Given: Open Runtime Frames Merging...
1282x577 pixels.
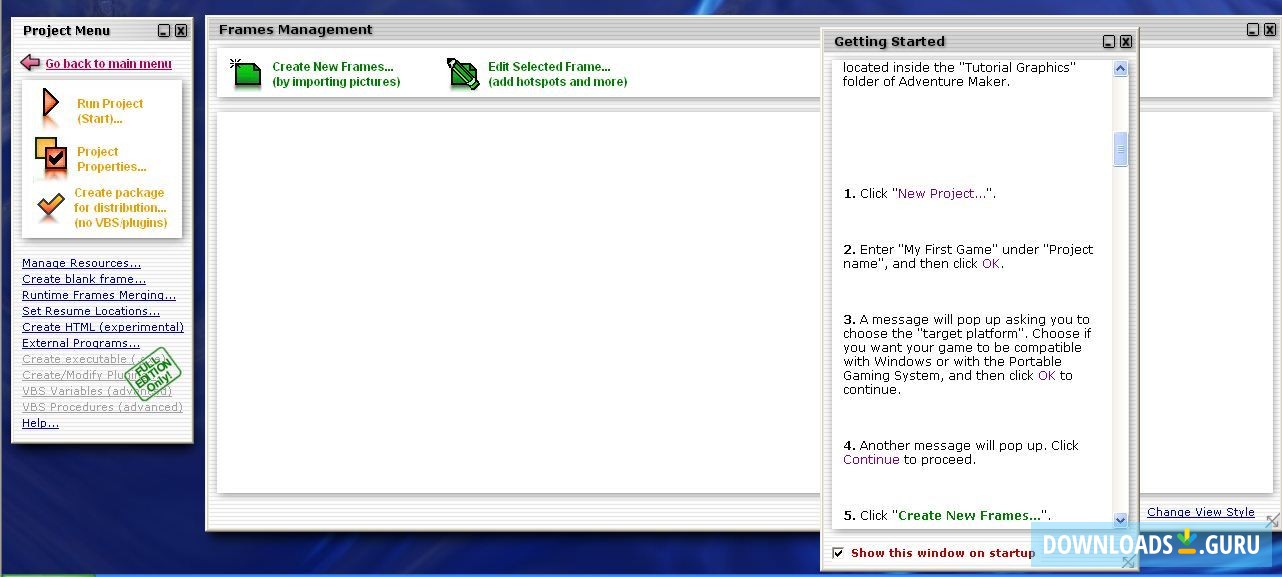Looking at the screenshot, I should tap(99, 295).
